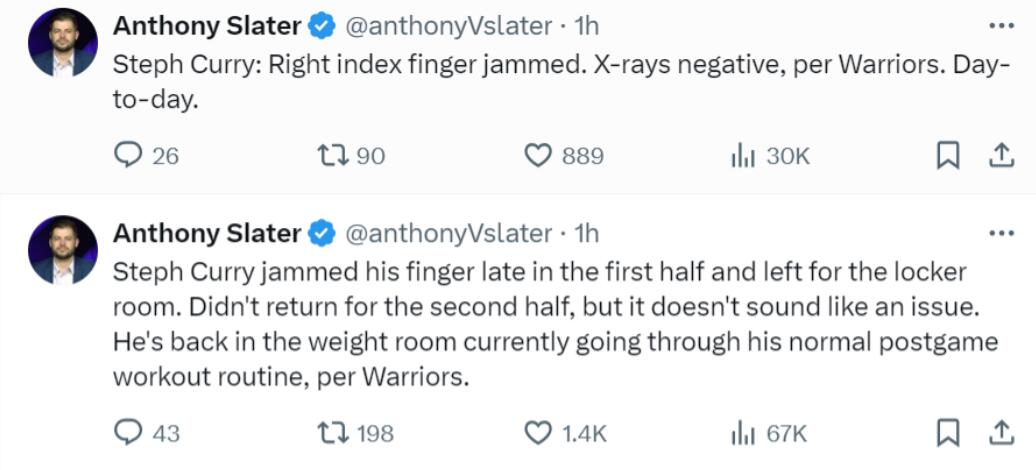Open the second tweet's 1h timestamp
The image size is (1036, 470).
click(x=584, y=234)
